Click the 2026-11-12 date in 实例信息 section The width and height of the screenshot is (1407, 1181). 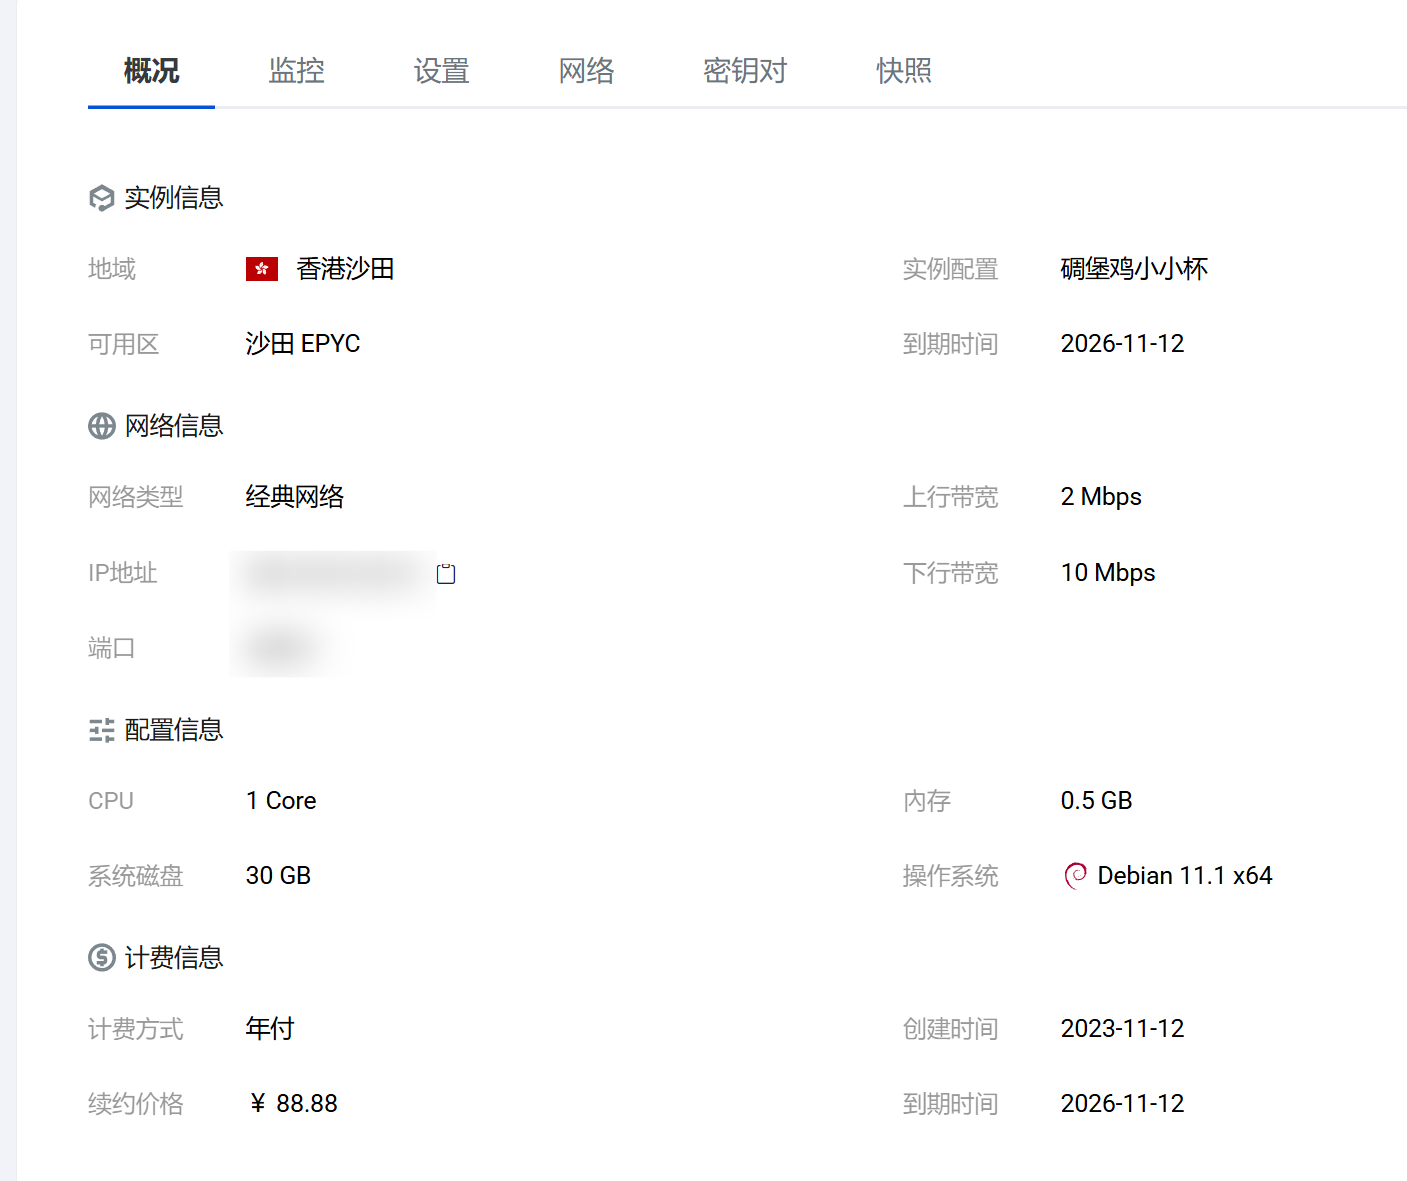(1122, 344)
